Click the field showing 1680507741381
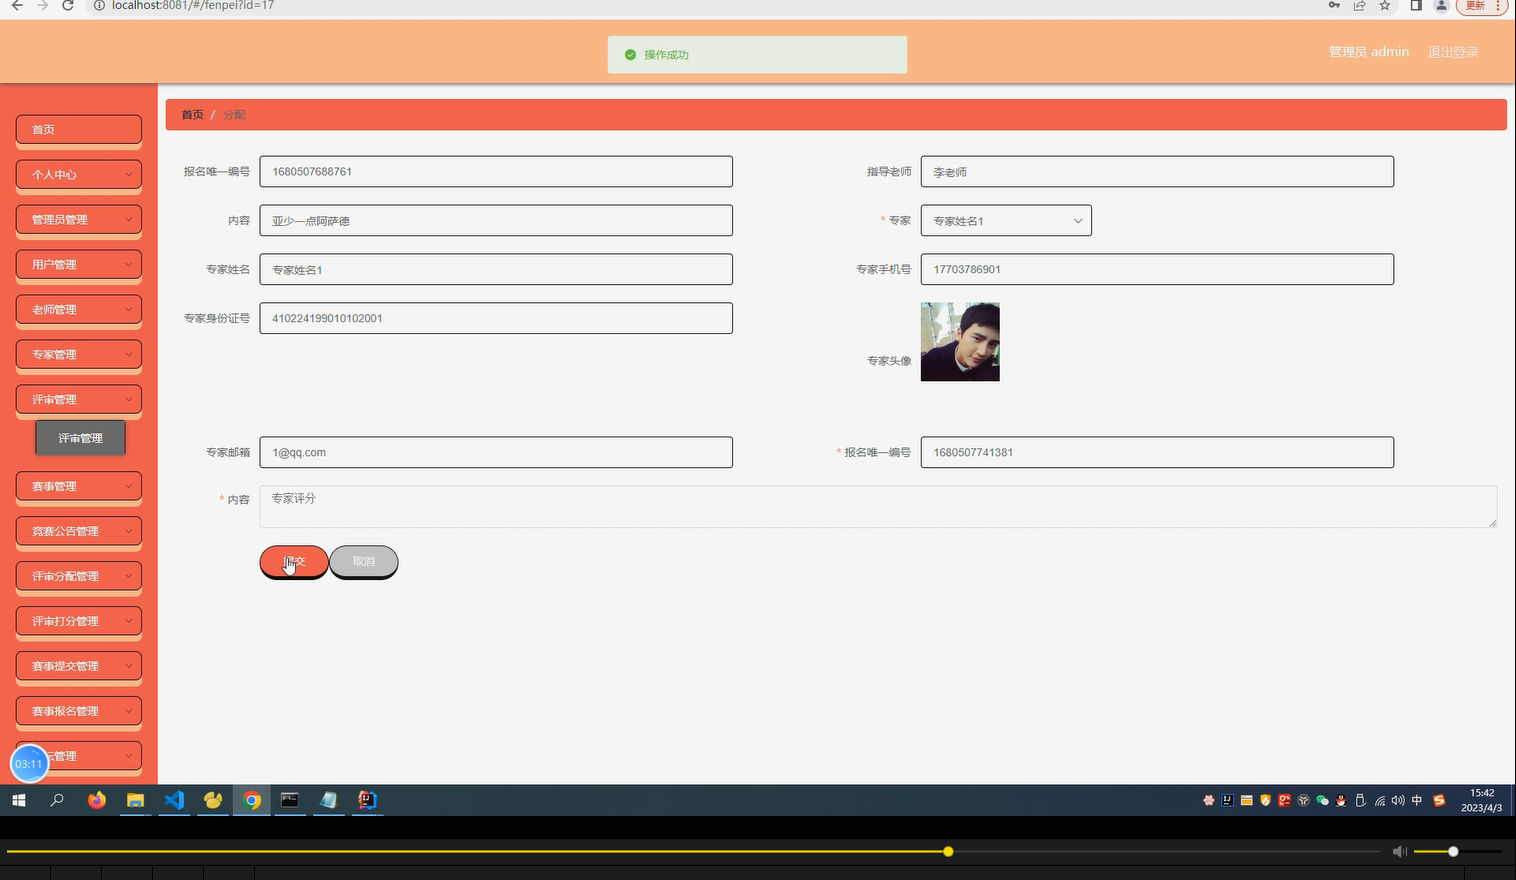This screenshot has height=880, width=1516. [x=1157, y=452]
